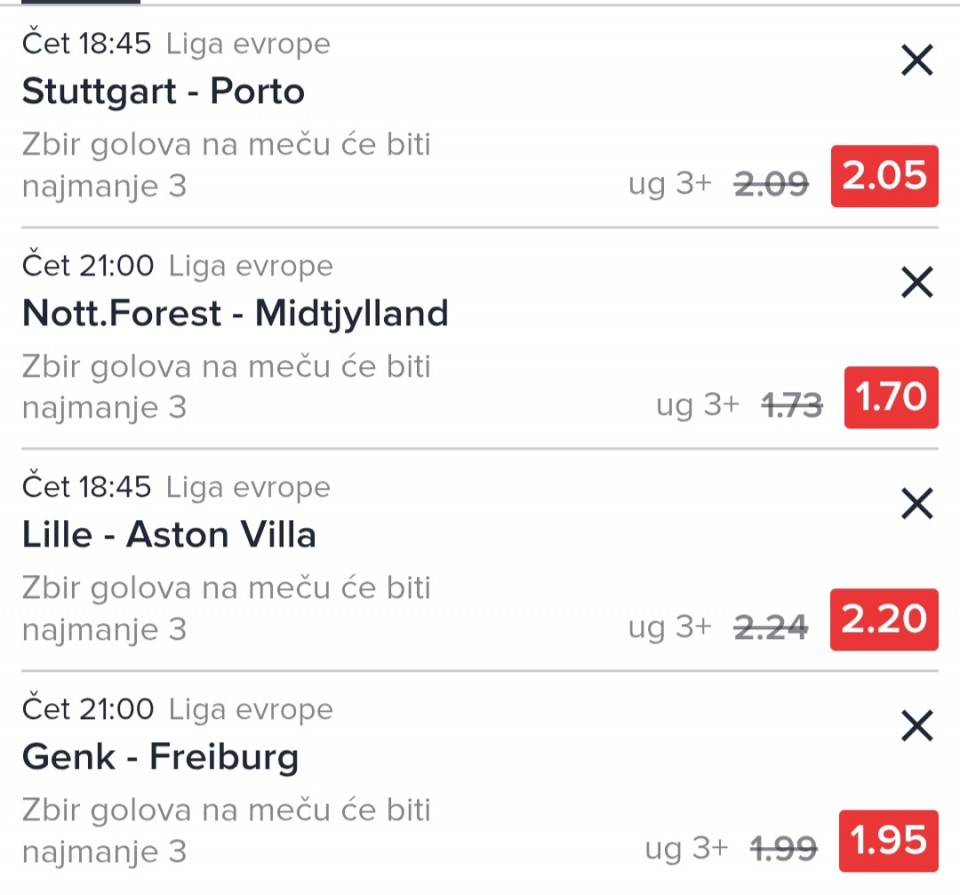Image resolution: width=960 pixels, height=895 pixels.
Task: Tap "Čet 21:00" time above Nott.Forest - Midtjylland
Action: pos(88,266)
